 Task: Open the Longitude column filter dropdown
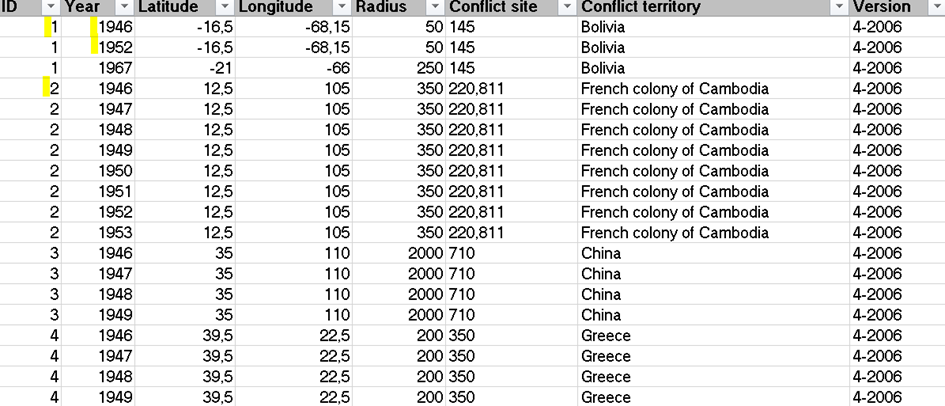point(343,8)
